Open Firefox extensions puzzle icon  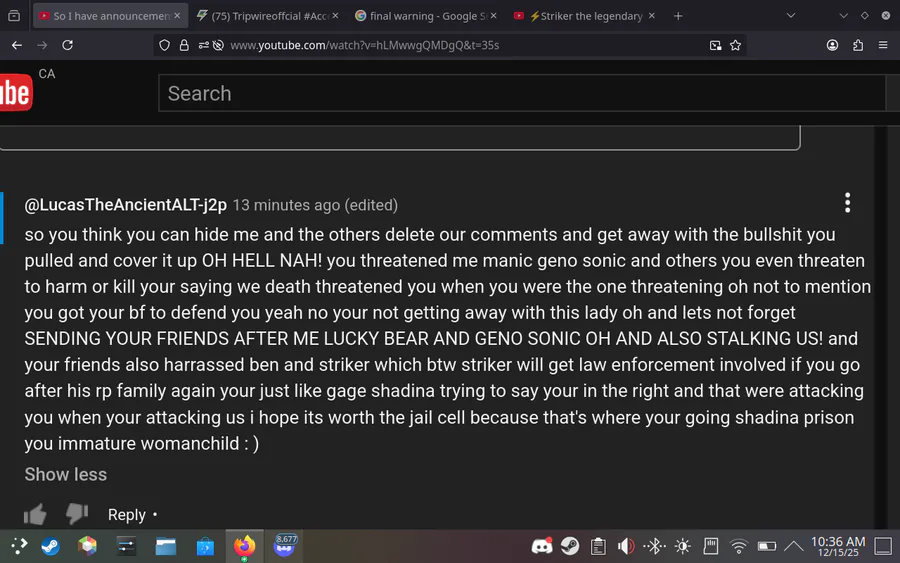point(858,45)
